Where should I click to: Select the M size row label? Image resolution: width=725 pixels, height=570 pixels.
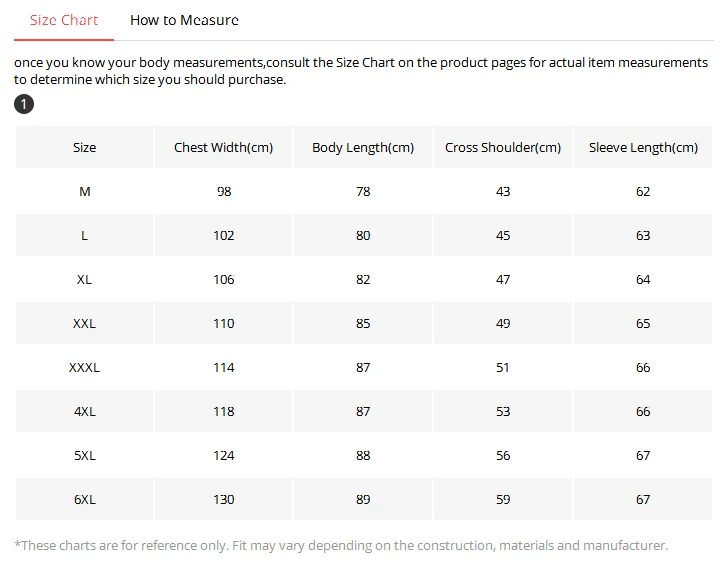click(85, 191)
